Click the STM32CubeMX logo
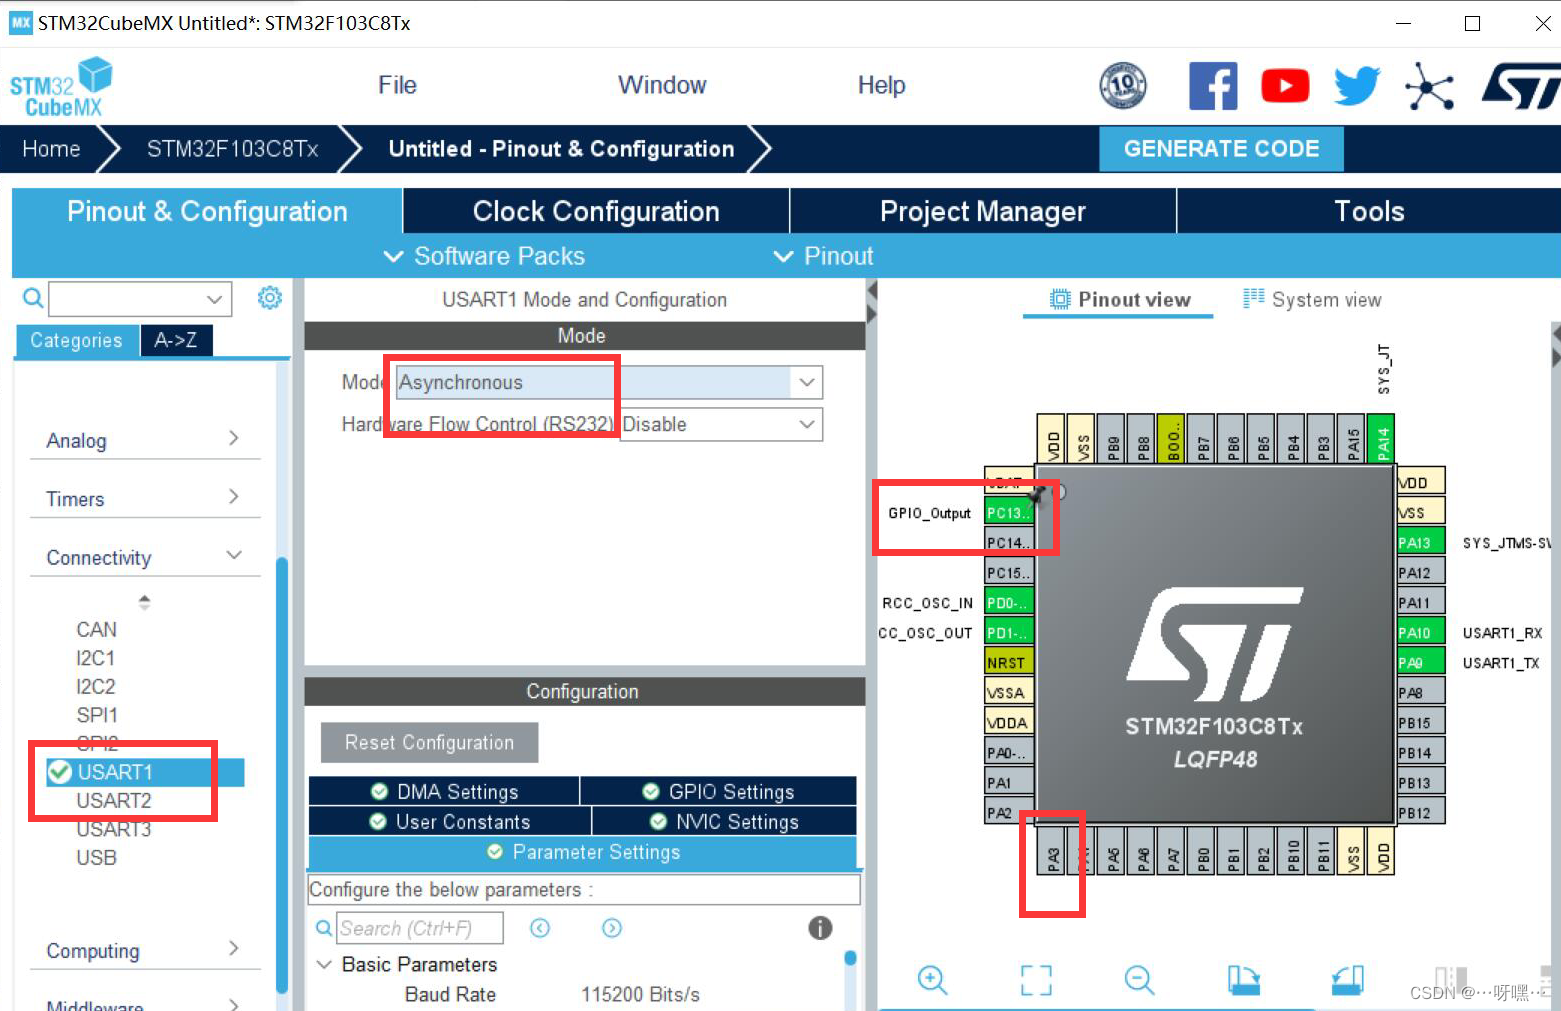Screen dimensions: 1561x1011 click(60, 87)
